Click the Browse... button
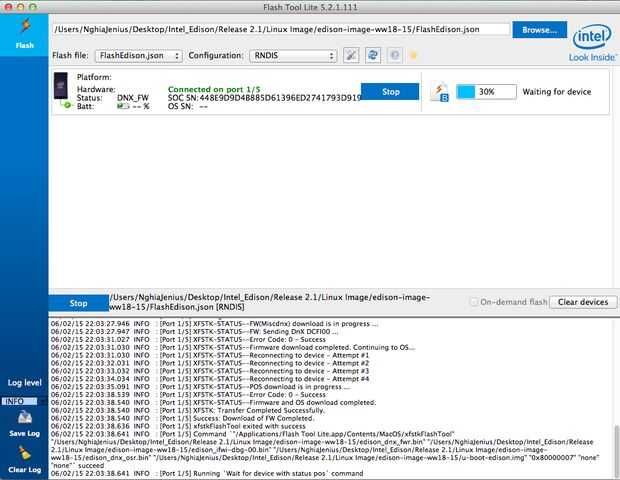Image resolution: width=620 pixels, height=480 pixels. click(539, 30)
